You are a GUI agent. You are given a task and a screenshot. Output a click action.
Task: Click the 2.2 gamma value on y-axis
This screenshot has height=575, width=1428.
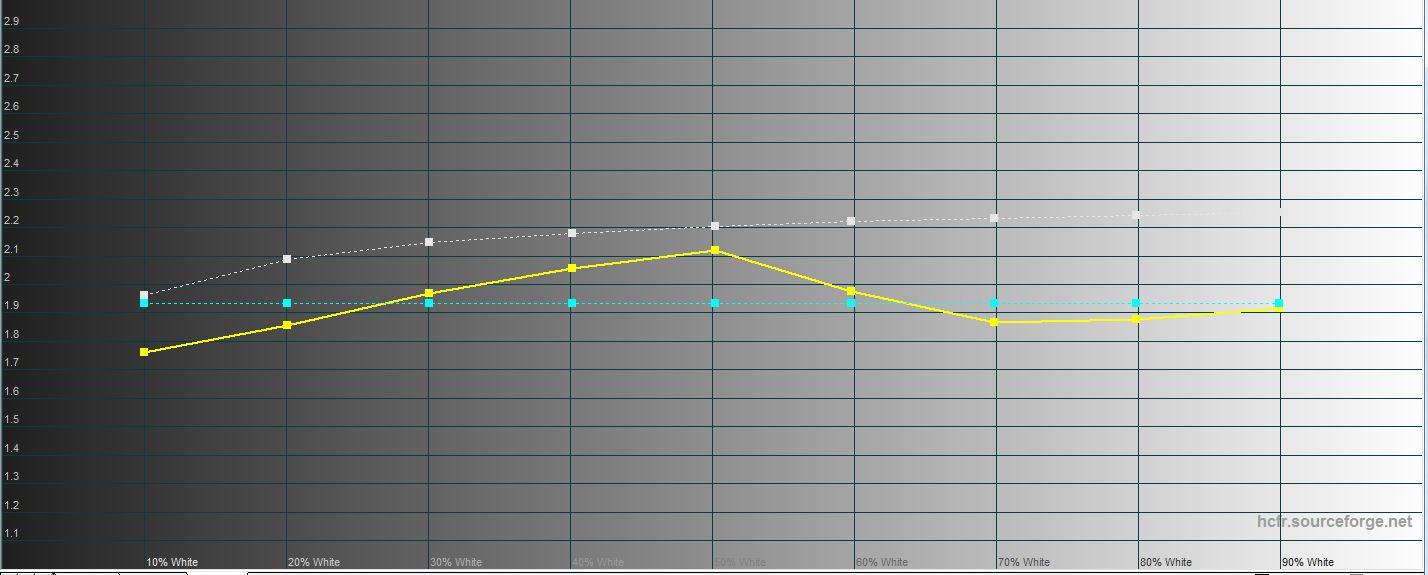click(x=11, y=221)
